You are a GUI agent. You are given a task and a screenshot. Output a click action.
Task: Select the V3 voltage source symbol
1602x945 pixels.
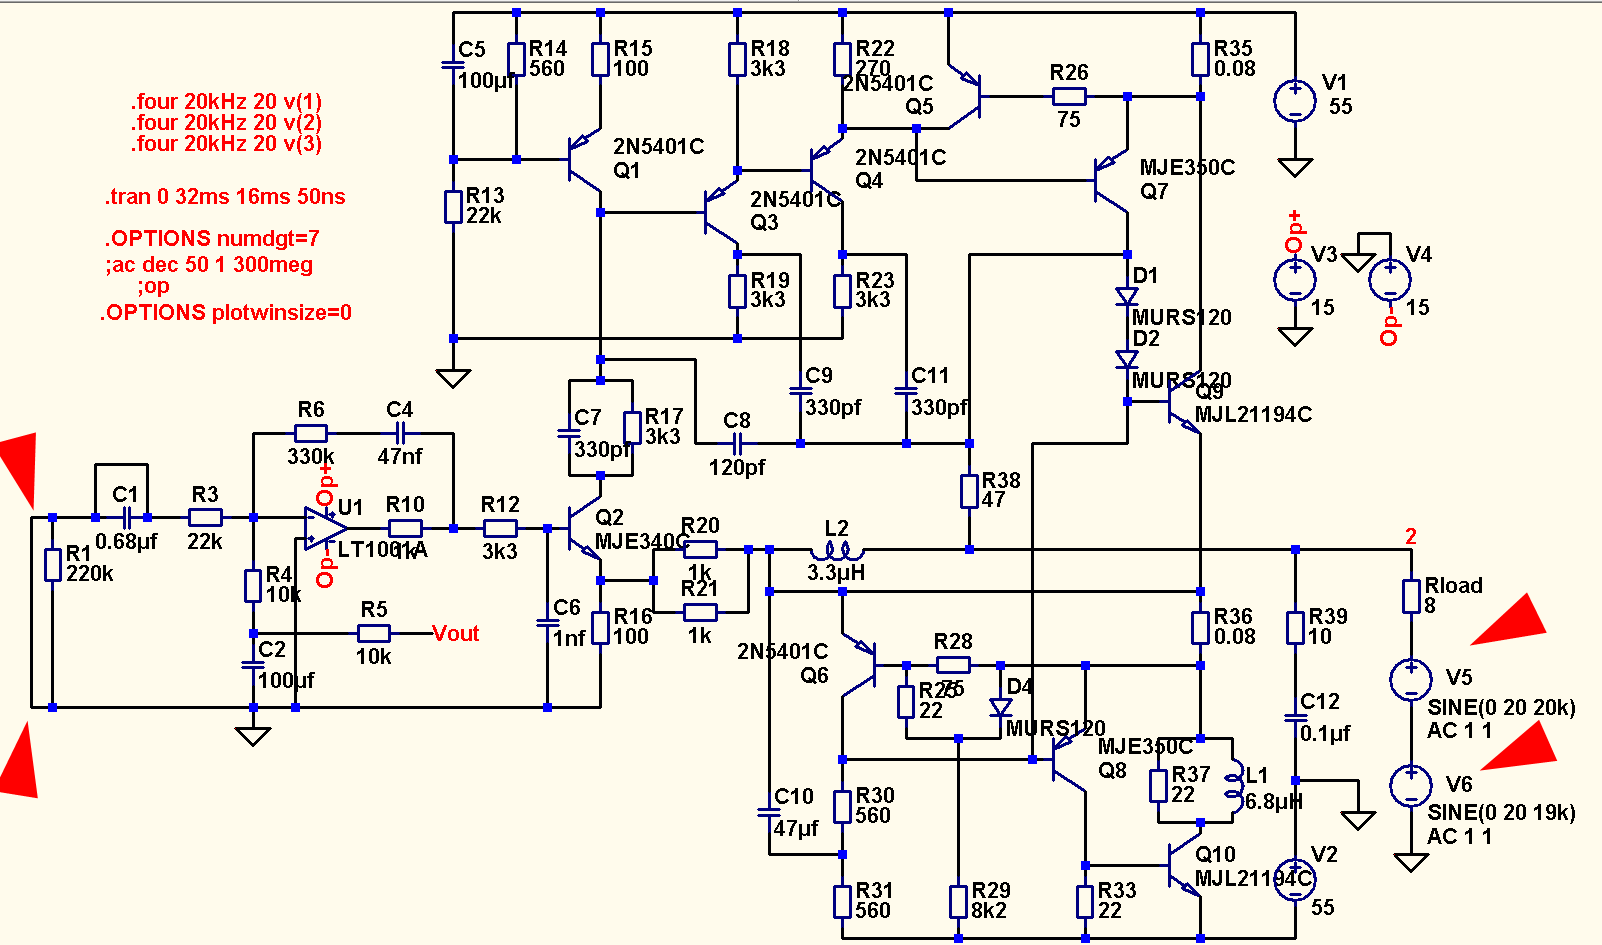click(1295, 279)
